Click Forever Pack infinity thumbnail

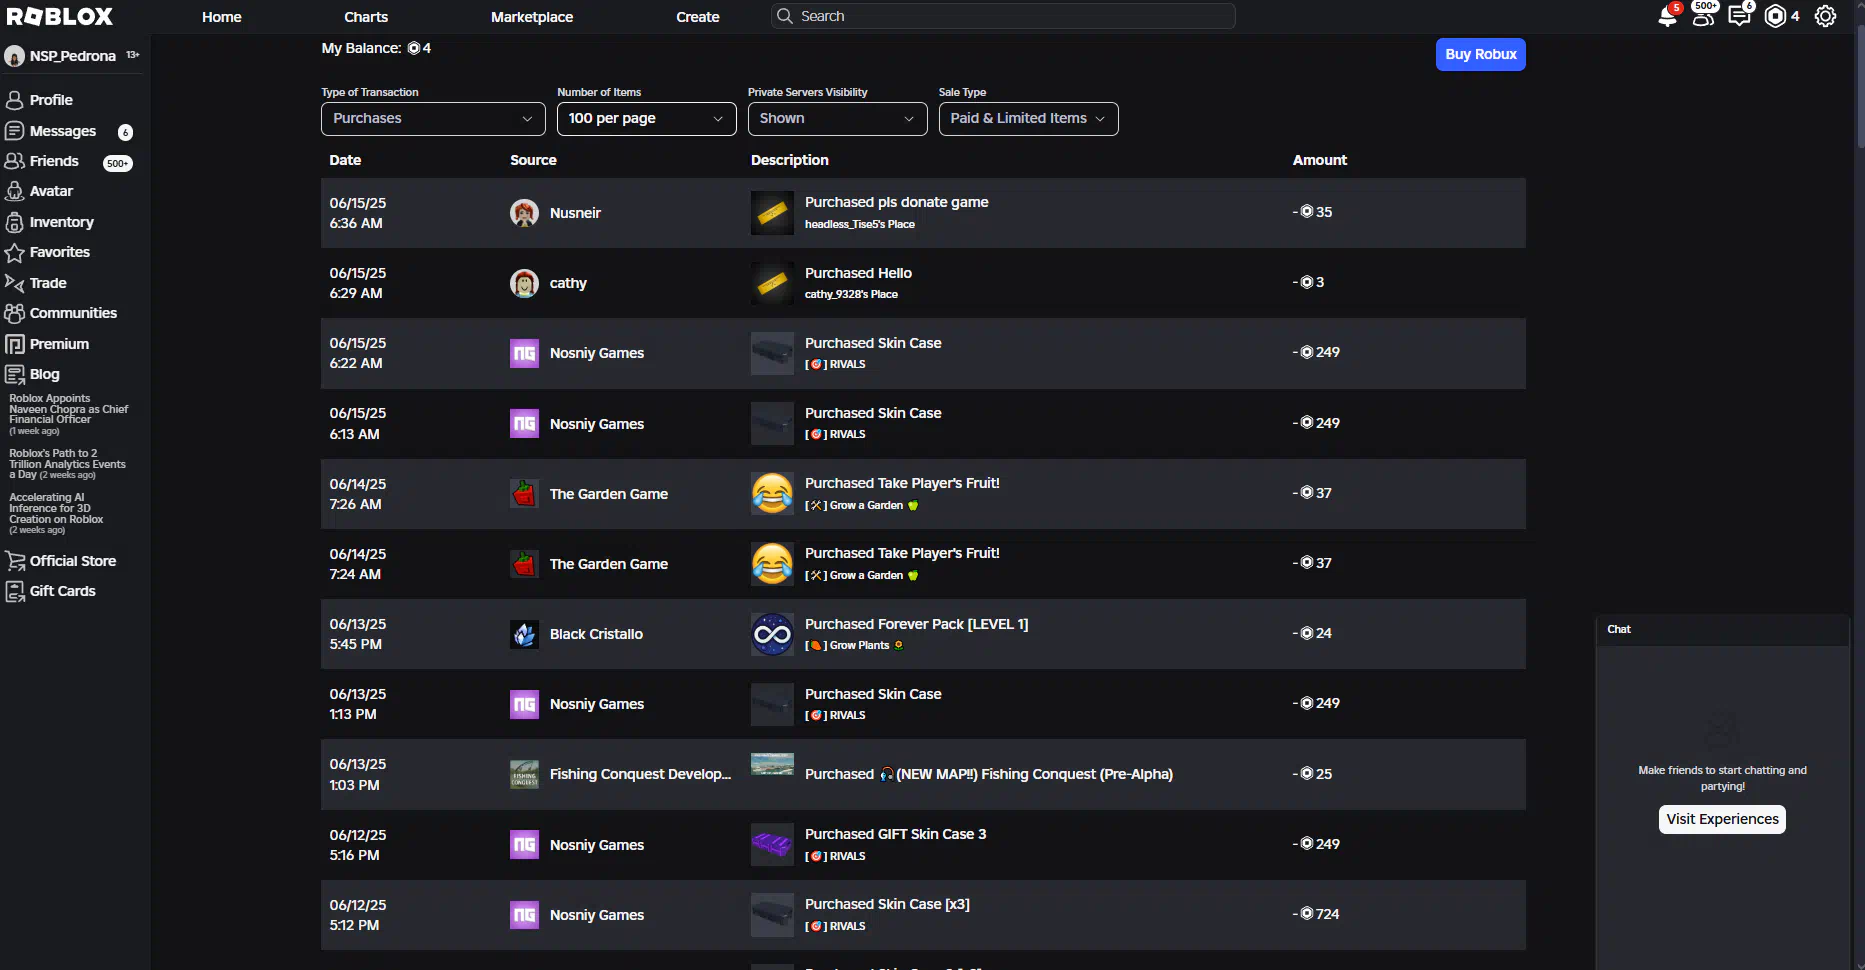(772, 634)
